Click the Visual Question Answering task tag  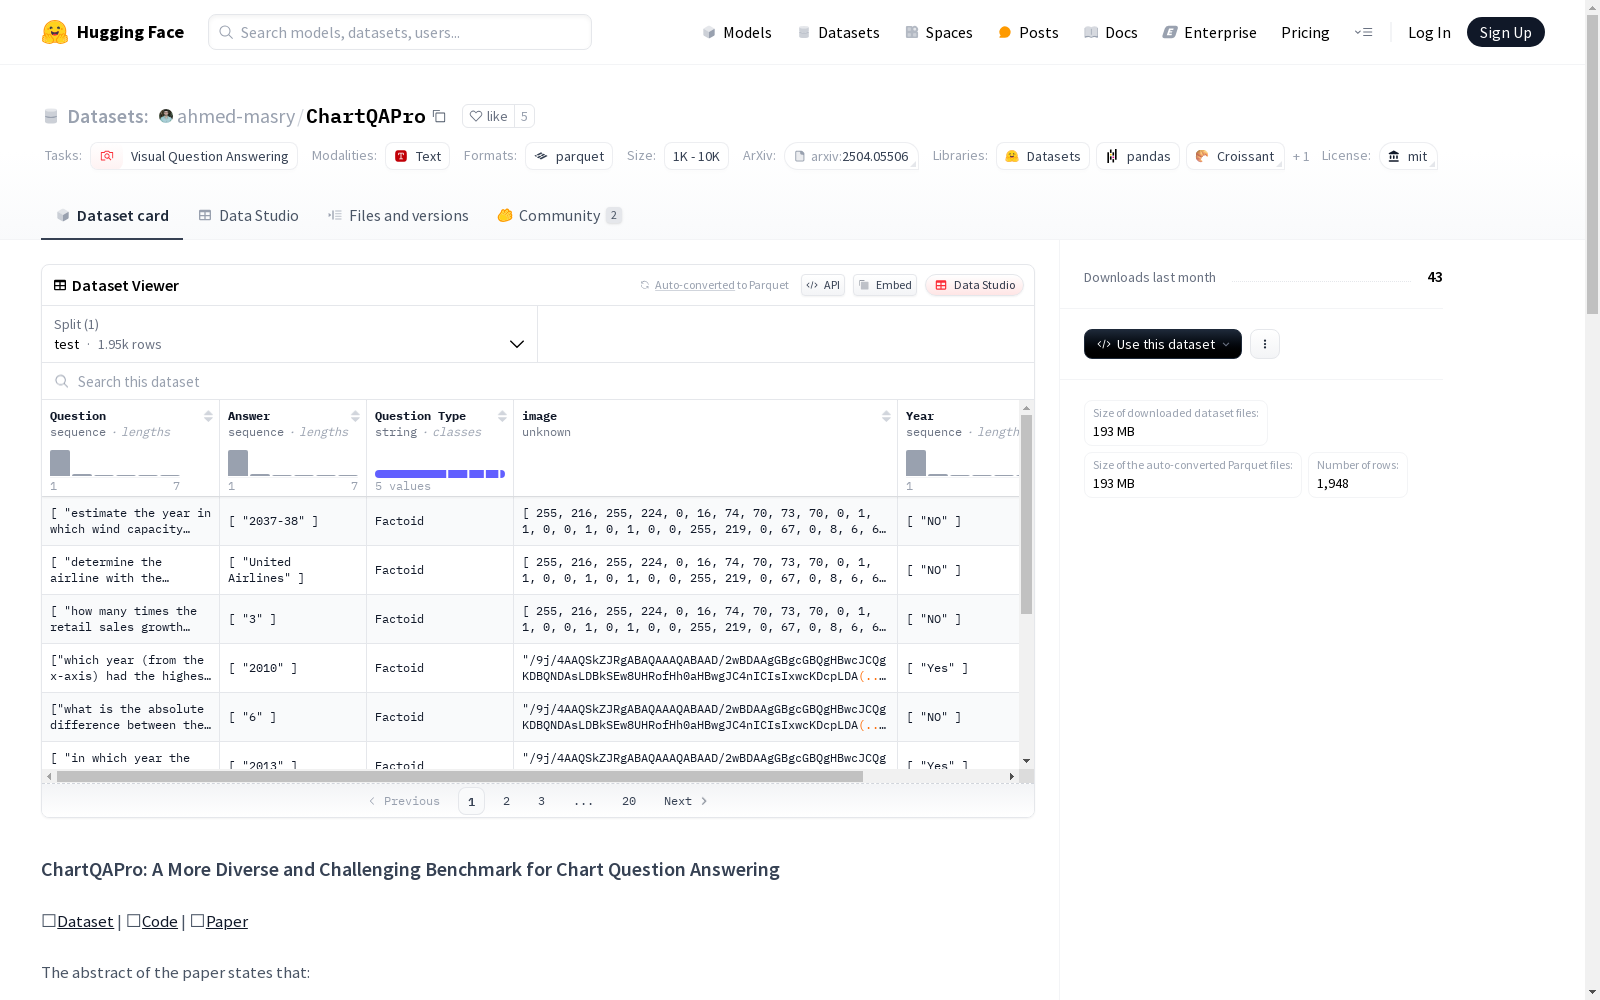point(194,156)
